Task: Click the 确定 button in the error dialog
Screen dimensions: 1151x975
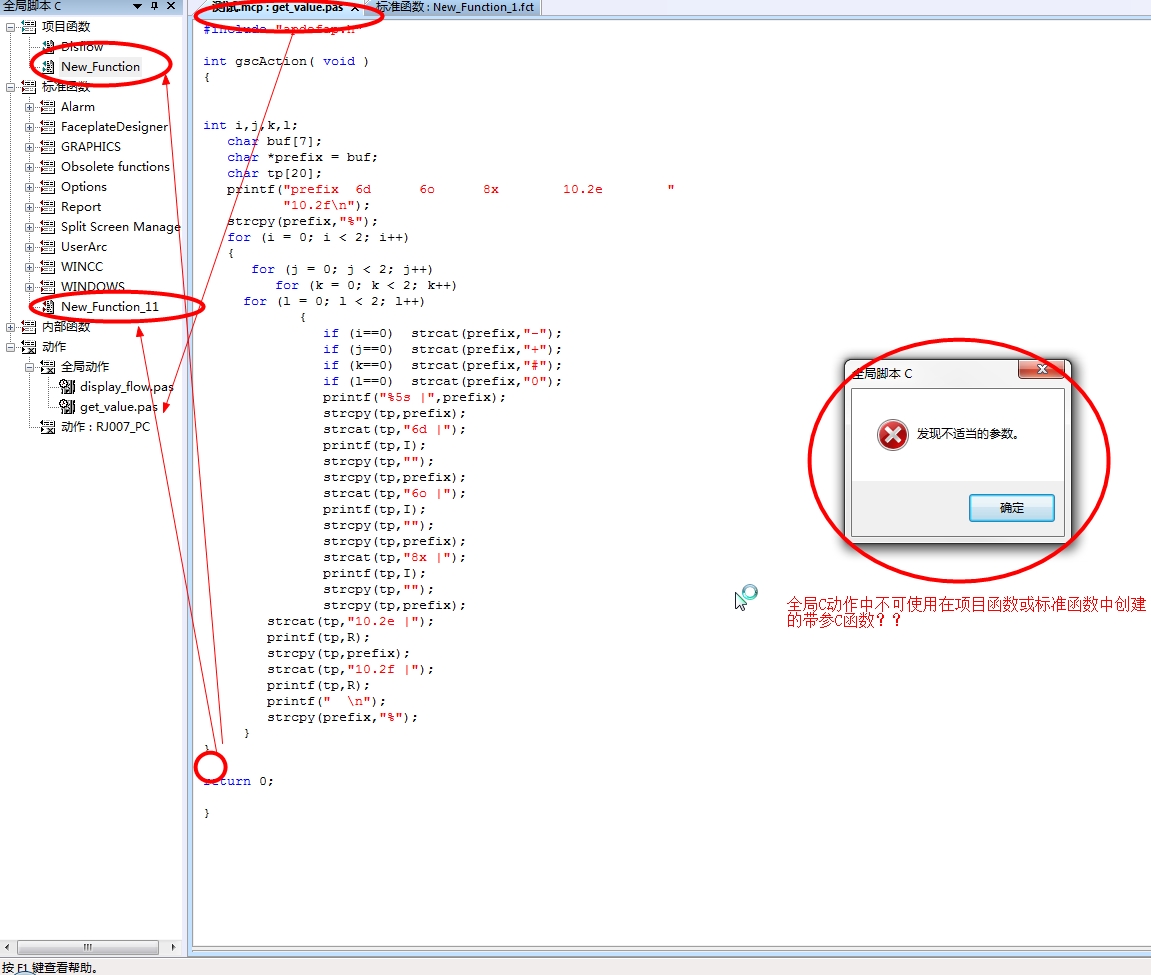Action: tap(1012, 507)
